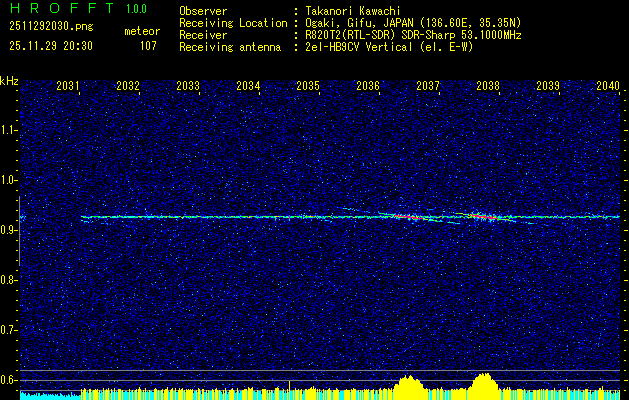This screenshot has width=629, height=400.
Task: Click the kHz axis unit label
Action: tap(9, 81)
